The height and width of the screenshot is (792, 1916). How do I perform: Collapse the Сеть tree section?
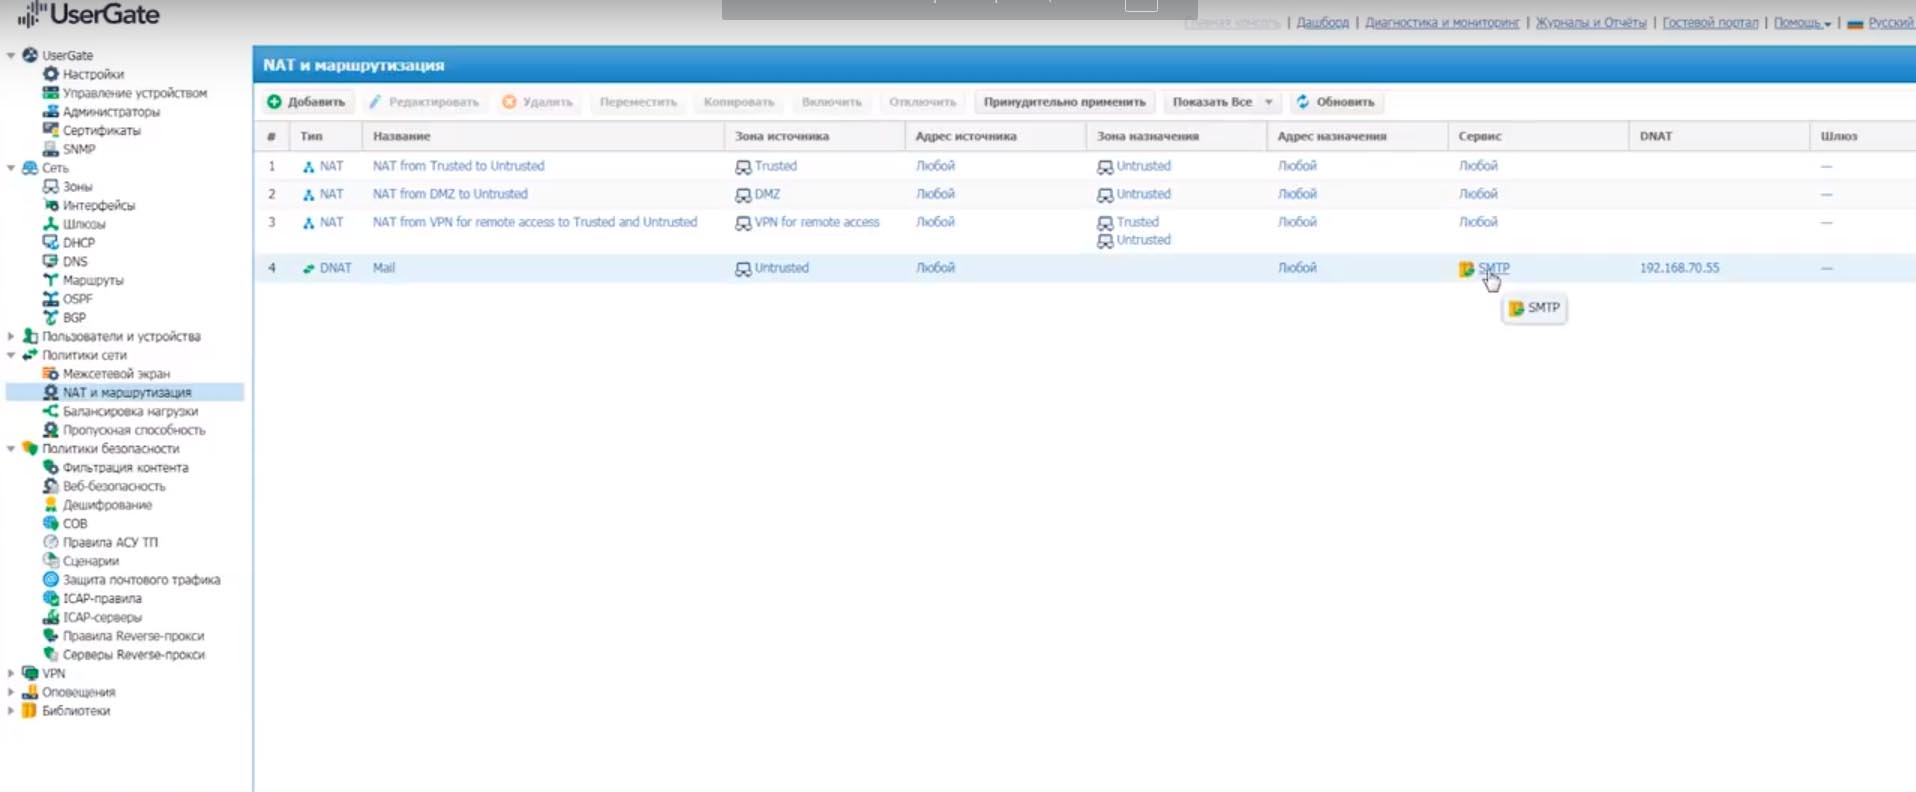tap(11, 168)
